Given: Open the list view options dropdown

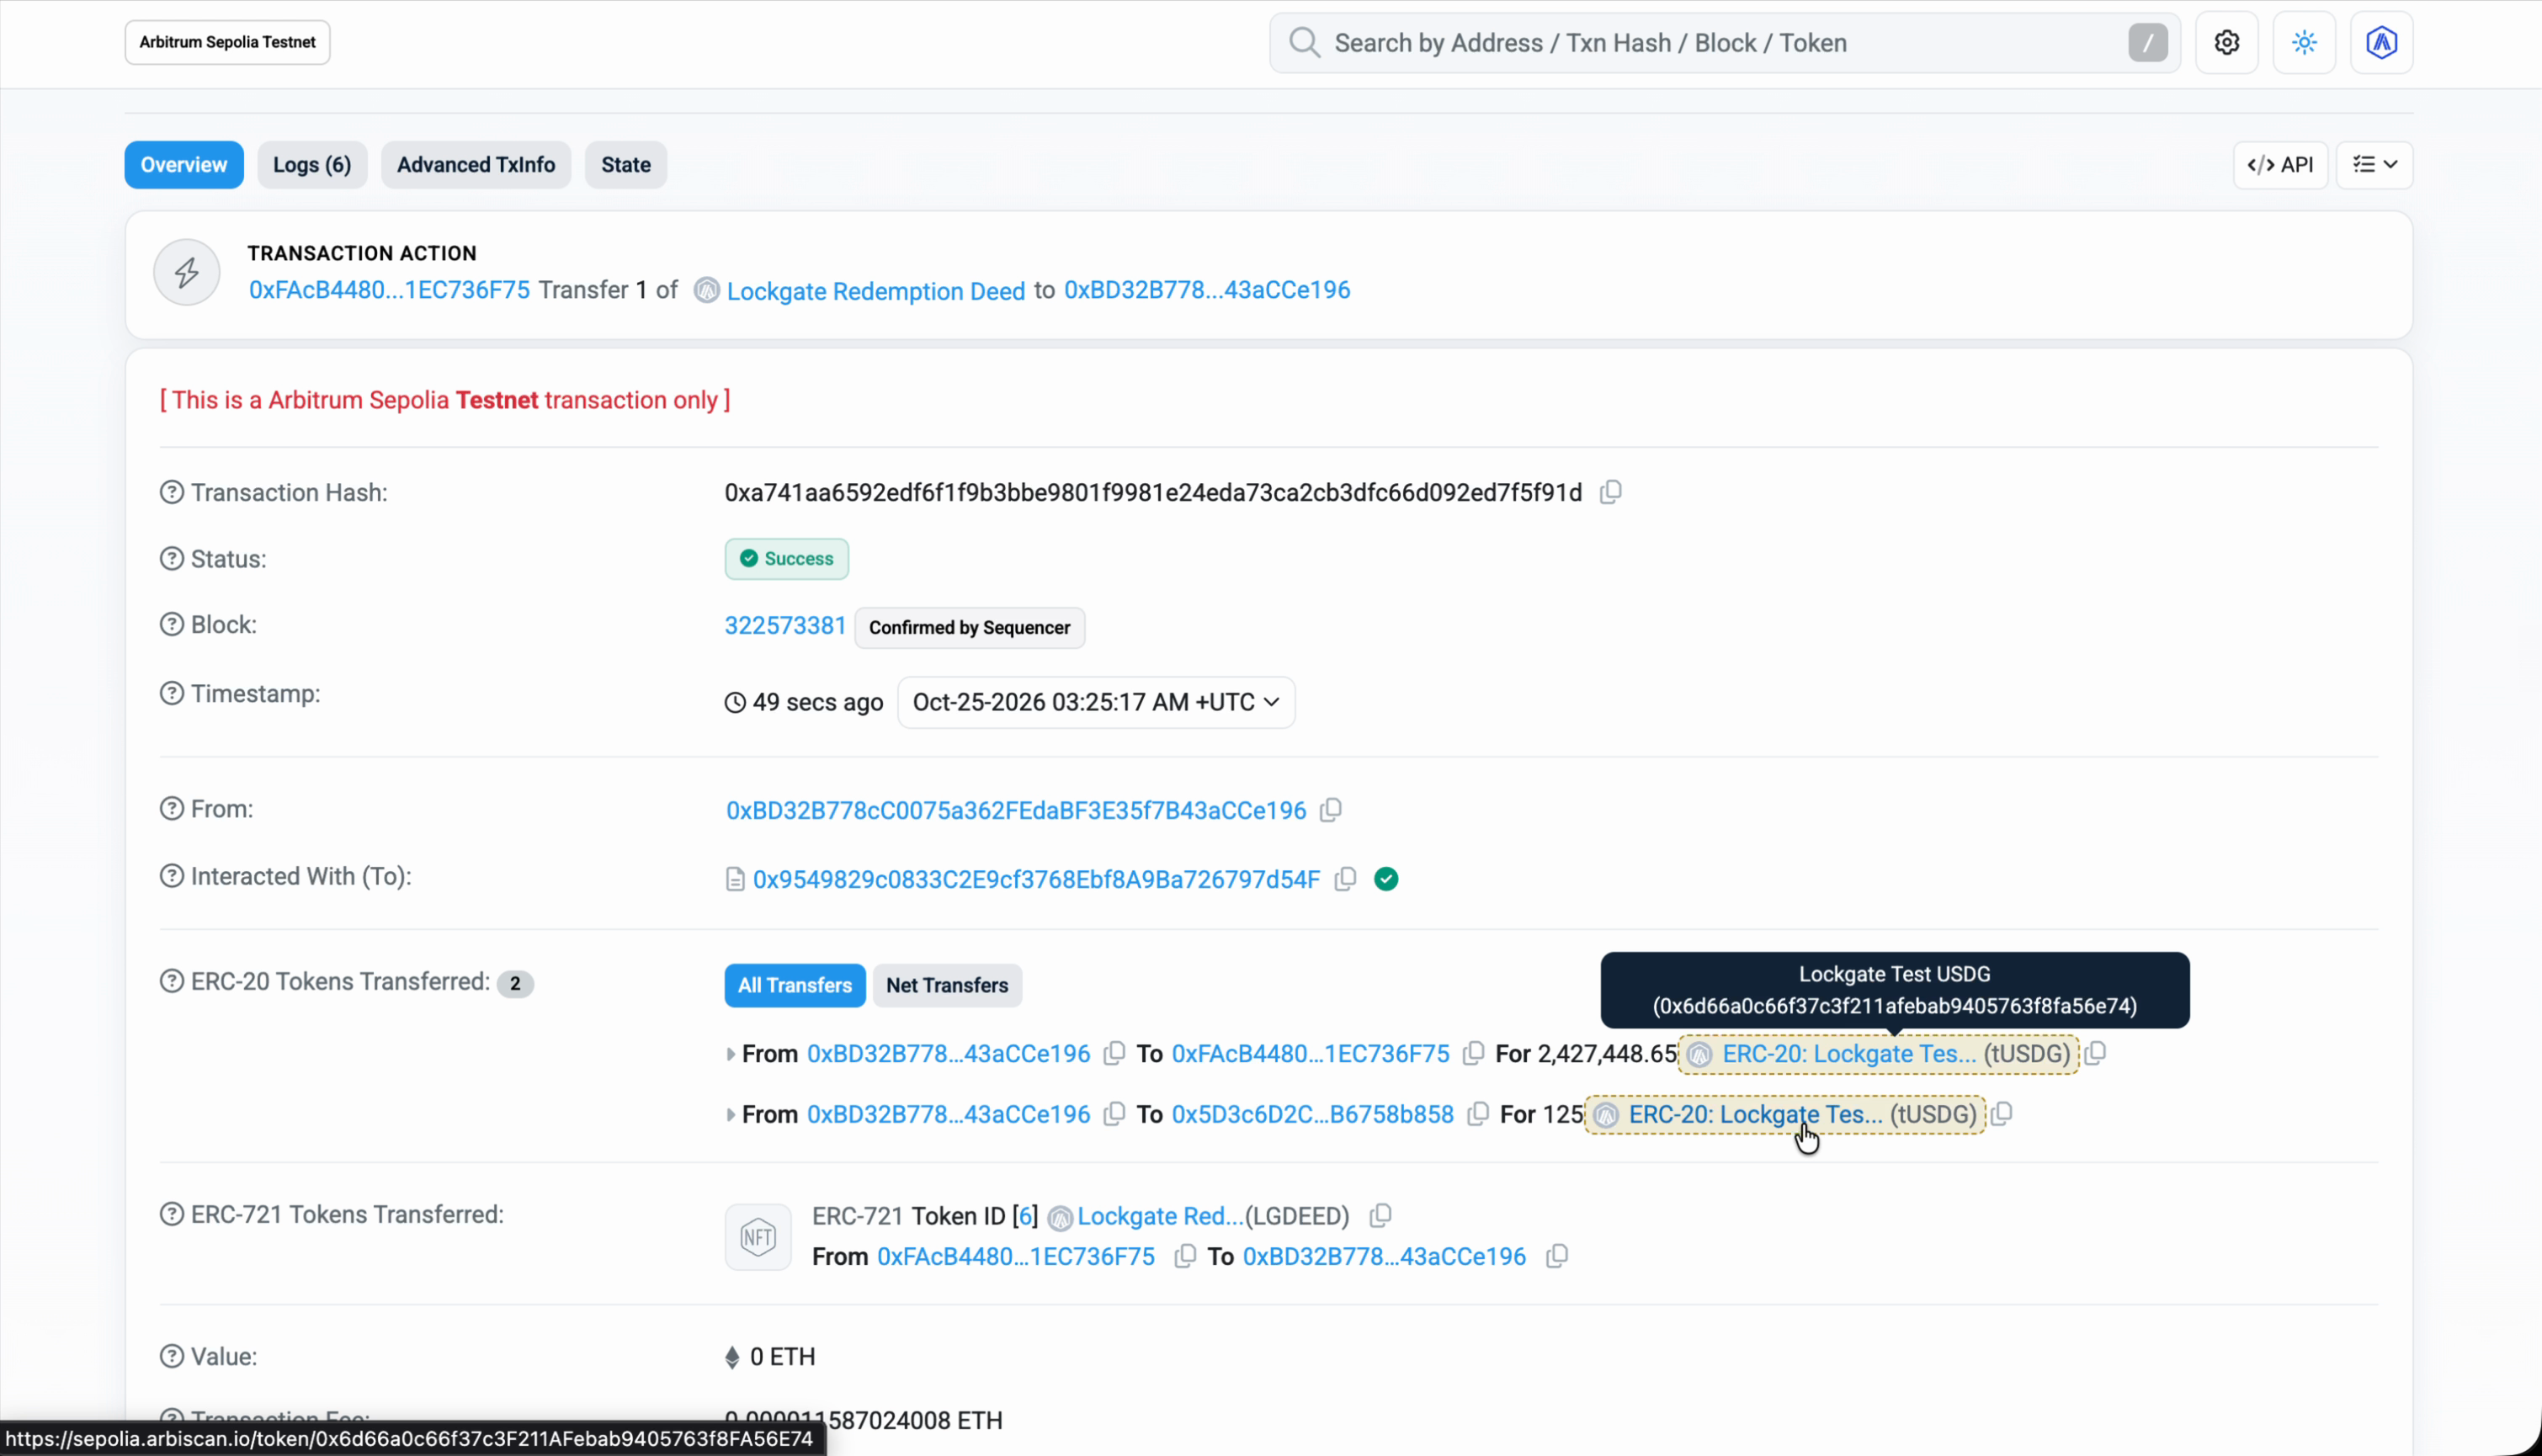Looking at the screenshot, I should click(2374, 165).
